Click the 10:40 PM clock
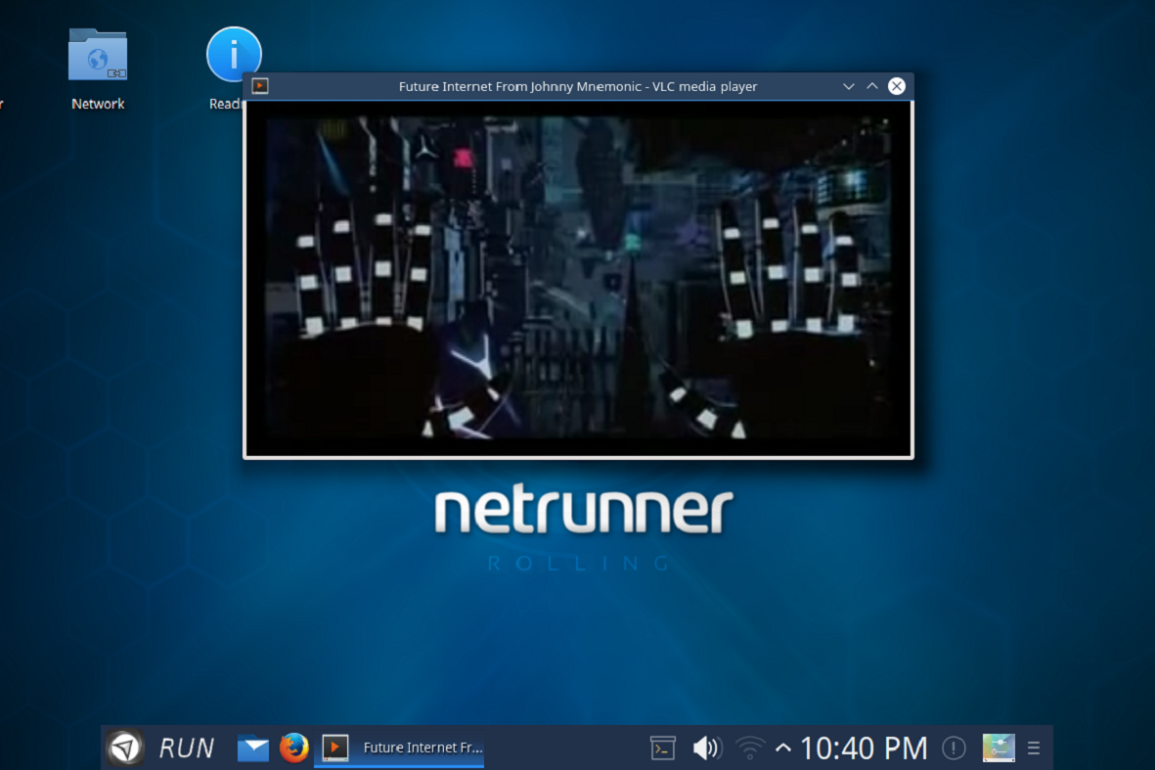Screen dimensions: 1155x770 click(x=863, y=748)
